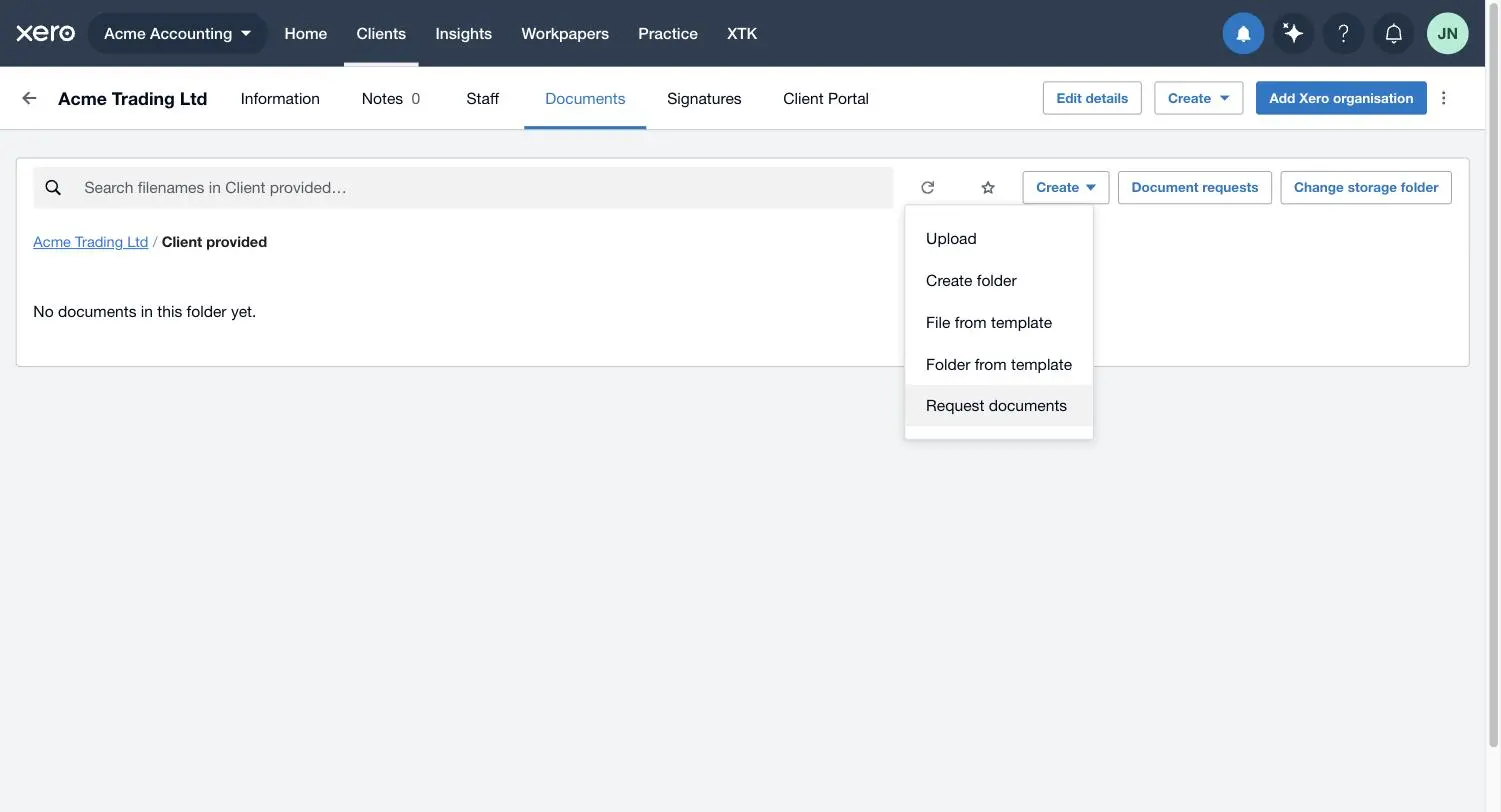This screenshot has height=812, width=1501.
Task: Open the three-dot more options menu
Action: point(1443,98)
